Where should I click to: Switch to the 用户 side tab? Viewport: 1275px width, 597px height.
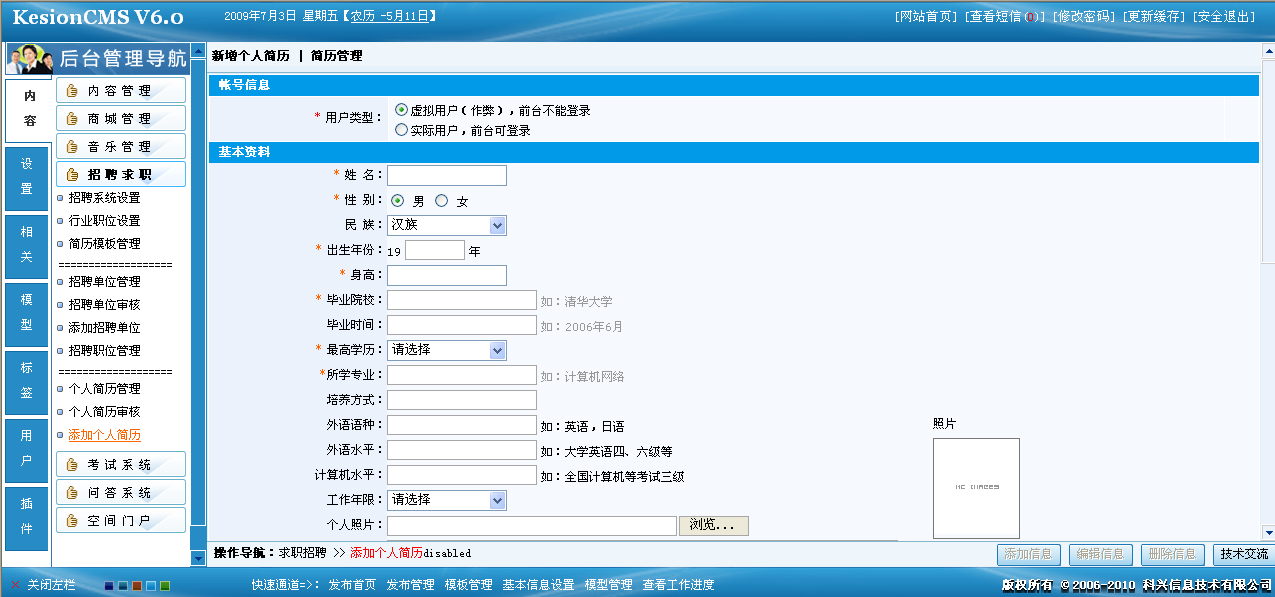(x=27, y=450)
